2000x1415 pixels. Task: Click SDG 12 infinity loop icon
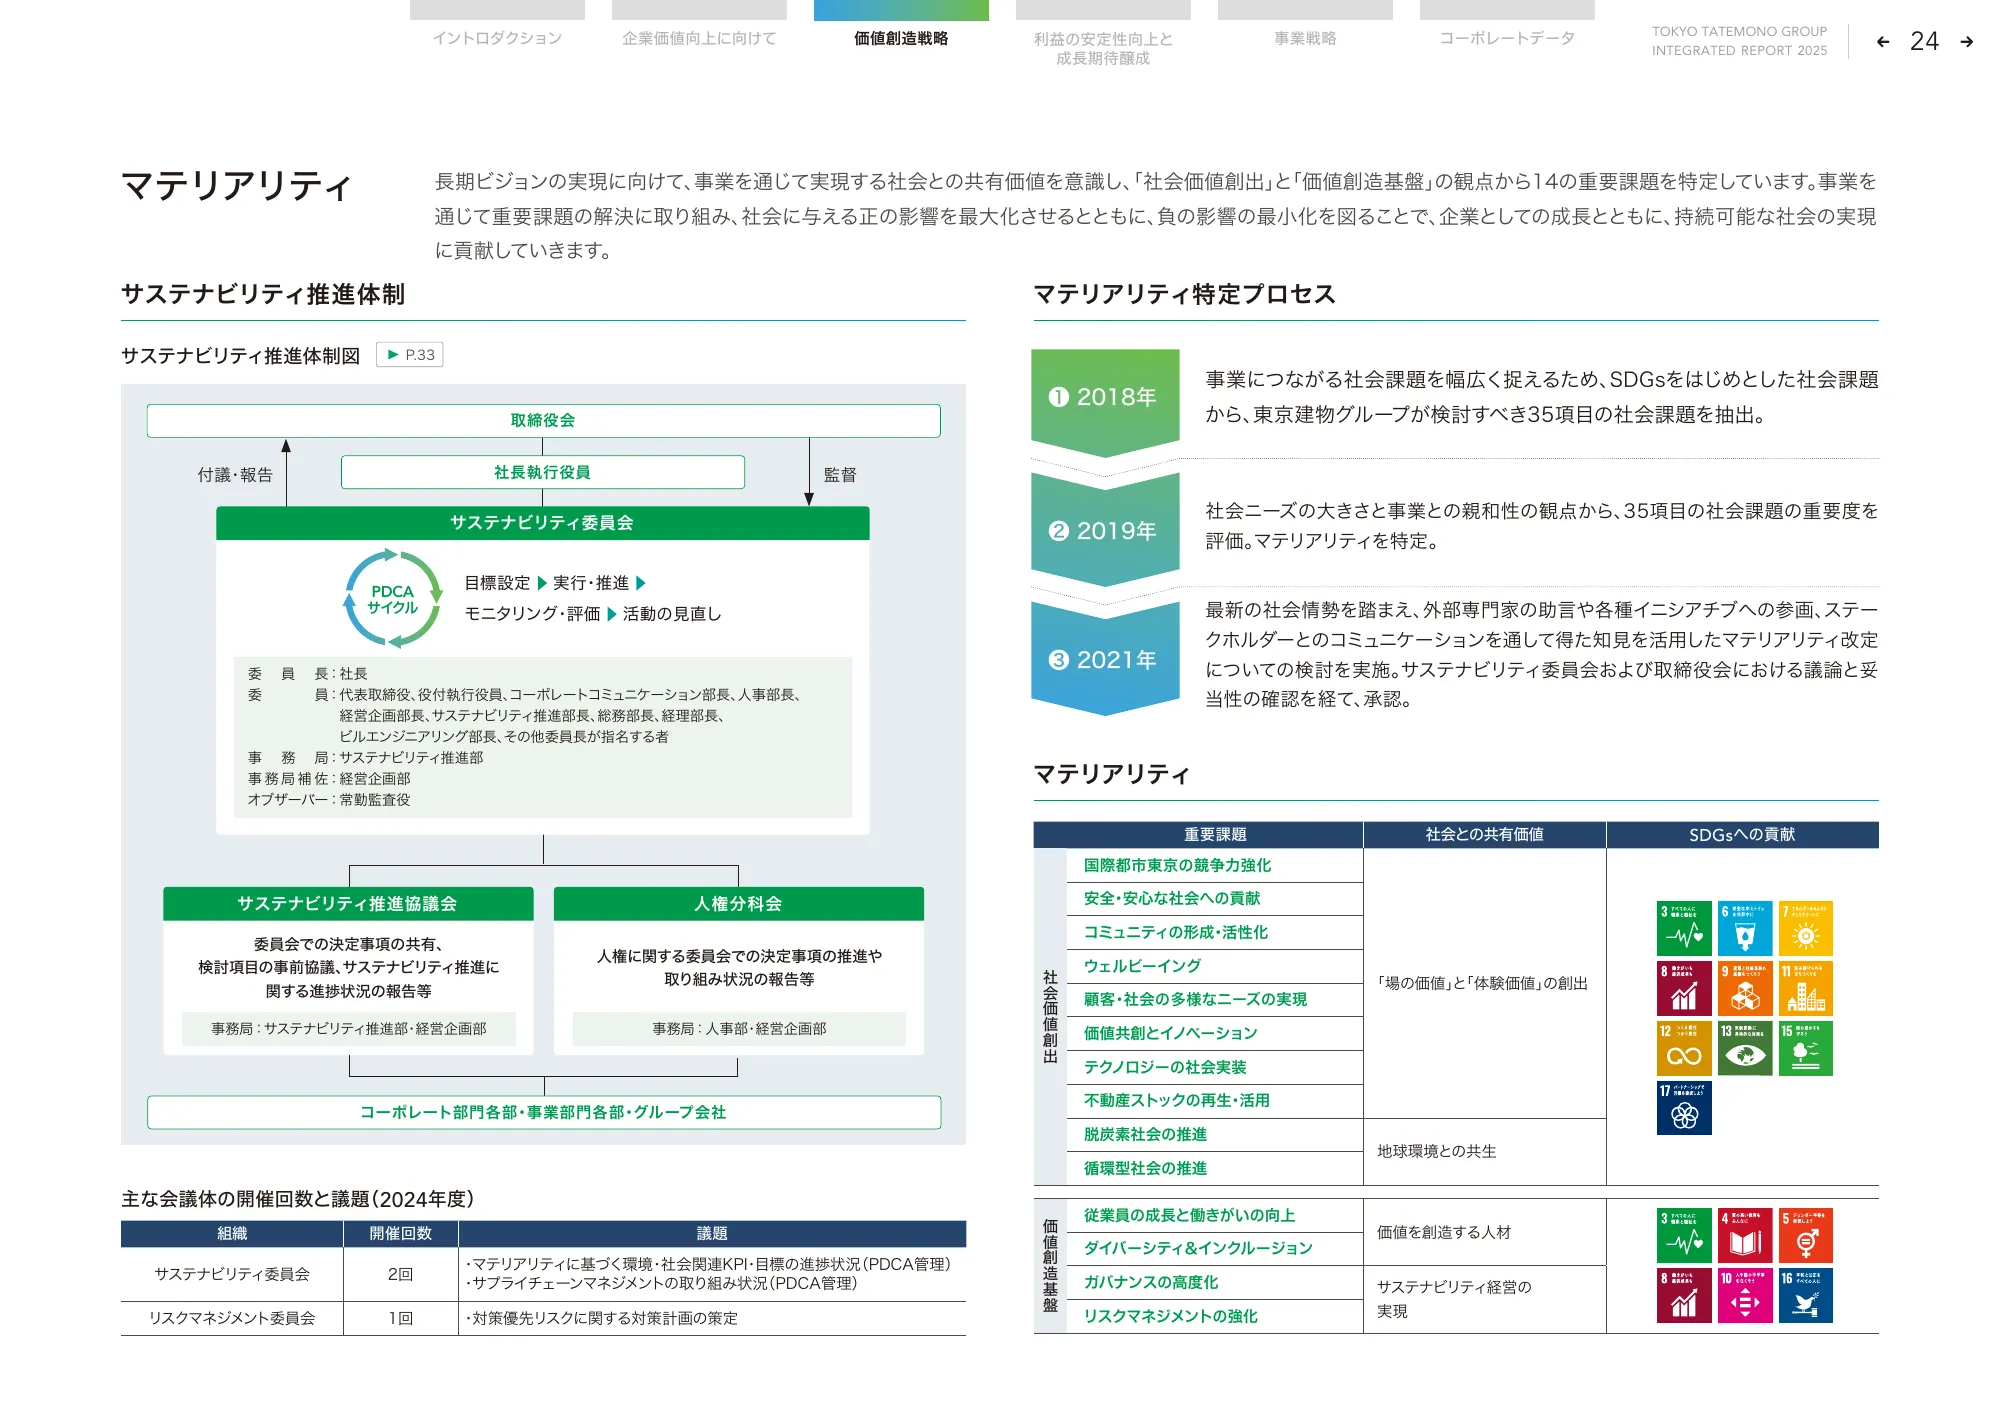point(1684,1048)
